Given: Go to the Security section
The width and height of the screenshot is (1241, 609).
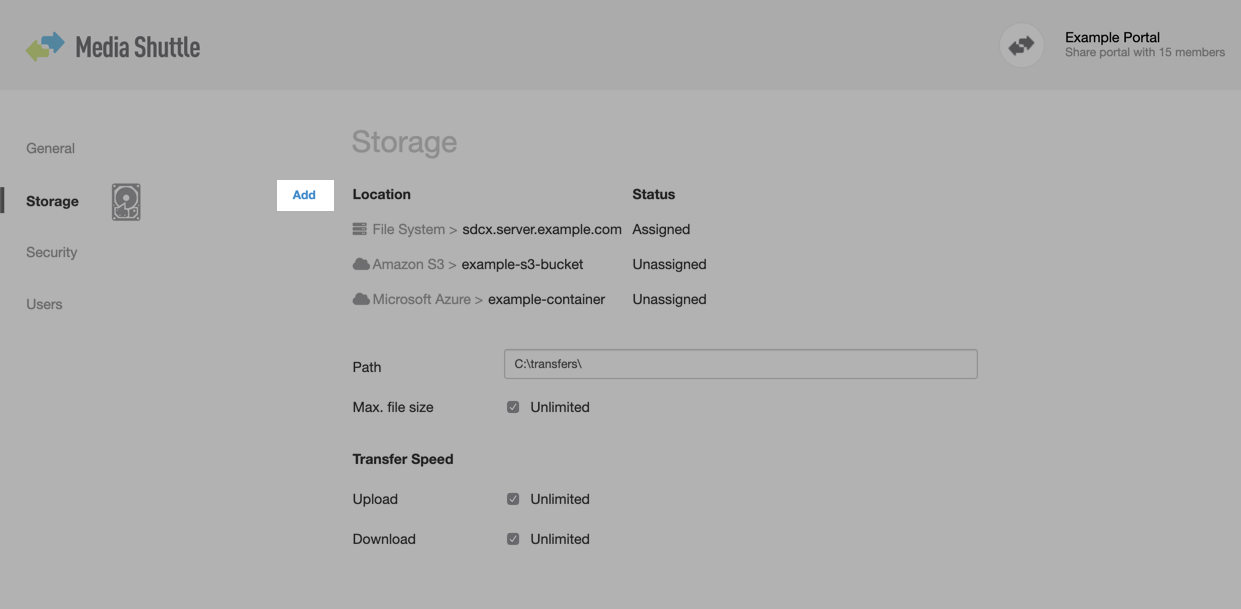Looking at the screenshot, I should coord(51,252).
